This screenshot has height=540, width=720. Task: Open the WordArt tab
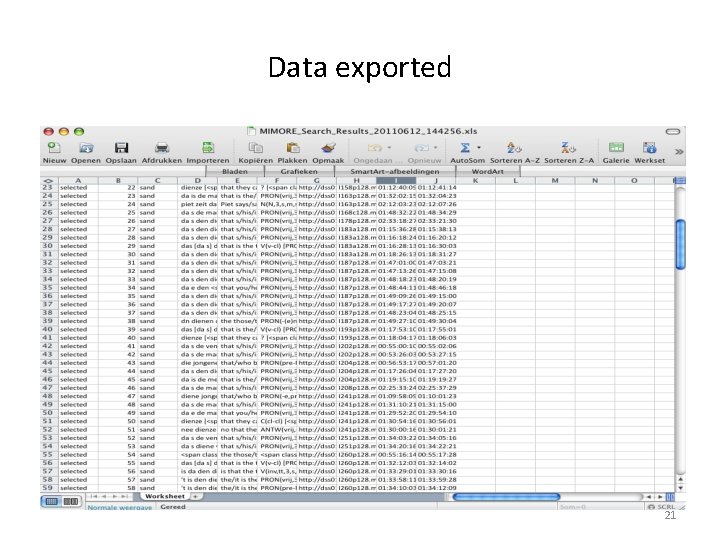tap(488, 172)
